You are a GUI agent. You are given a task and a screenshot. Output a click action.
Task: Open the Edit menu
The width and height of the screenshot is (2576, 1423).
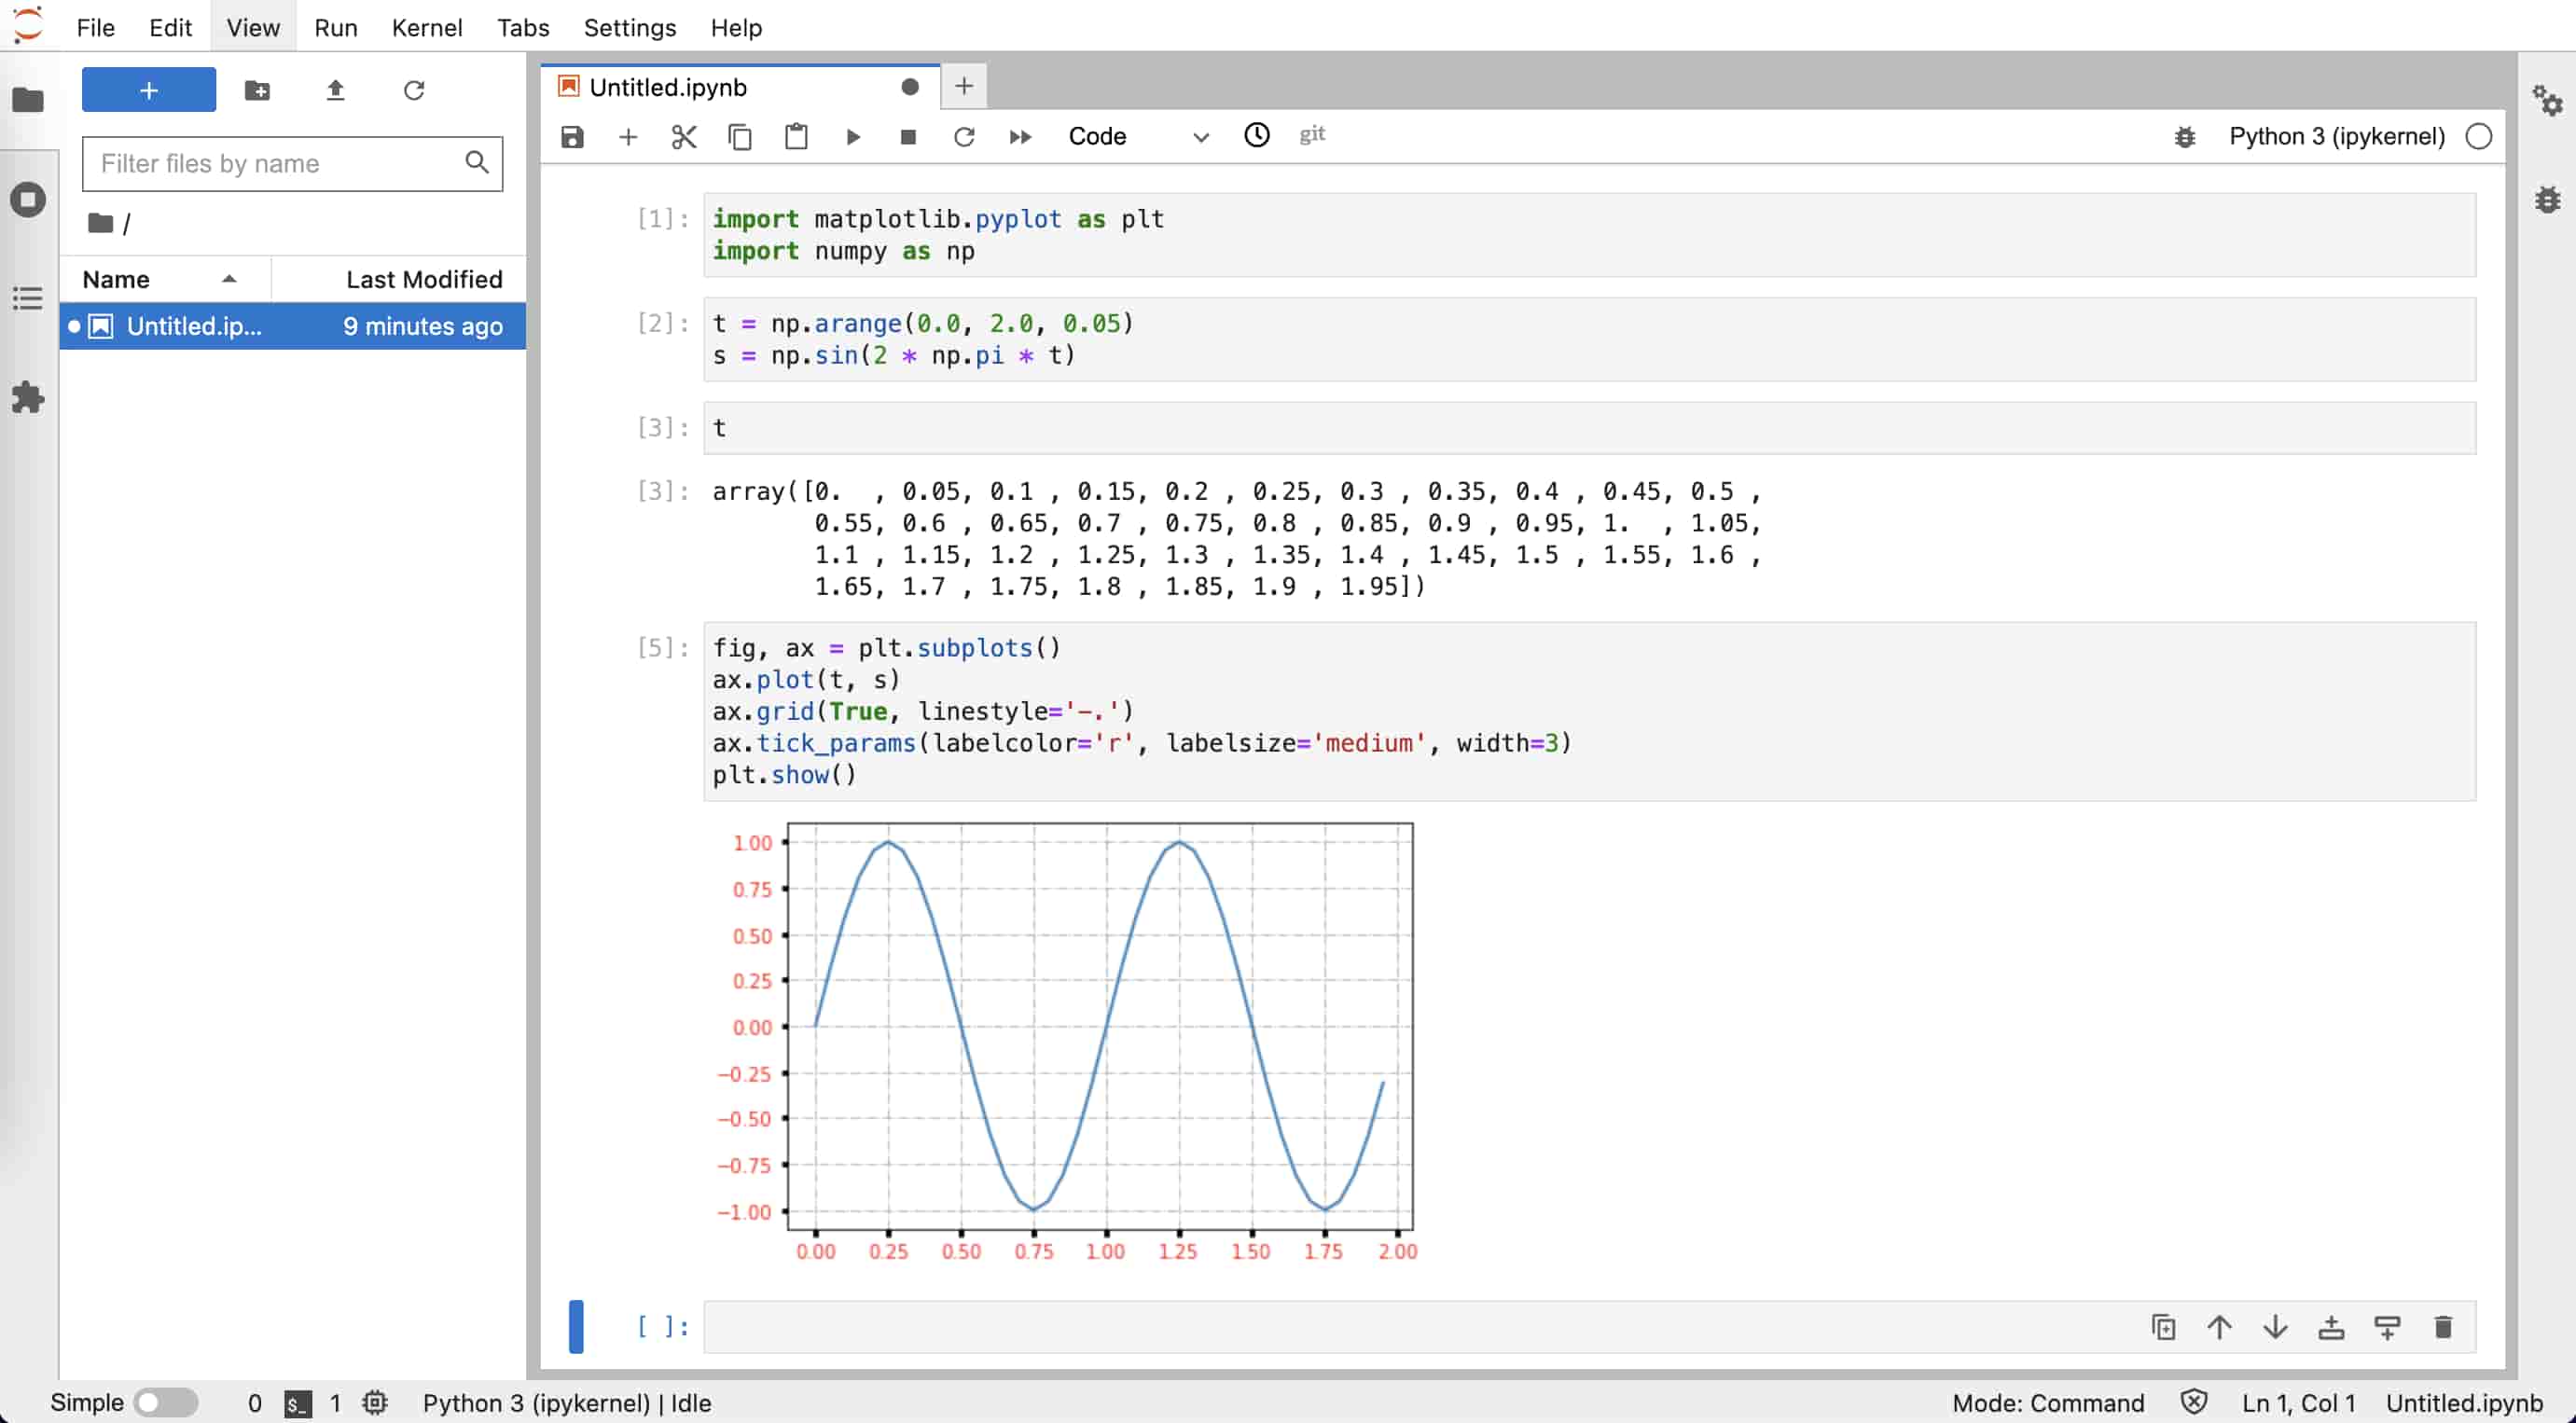click(171, 27)
